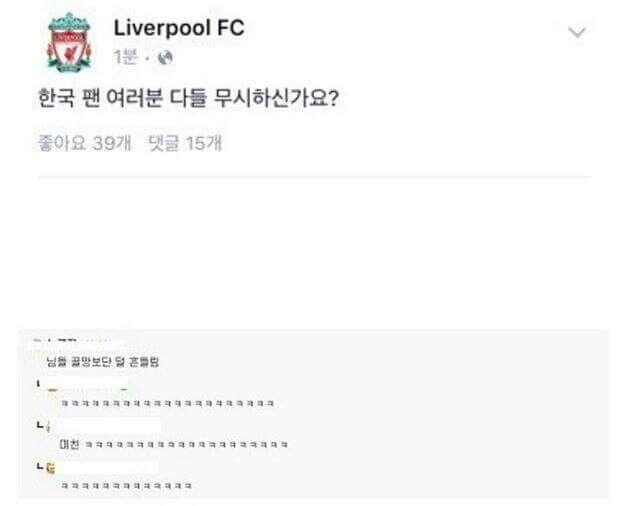
Task: Click the orange avatar of the last replier
Action: pos(51,467)
